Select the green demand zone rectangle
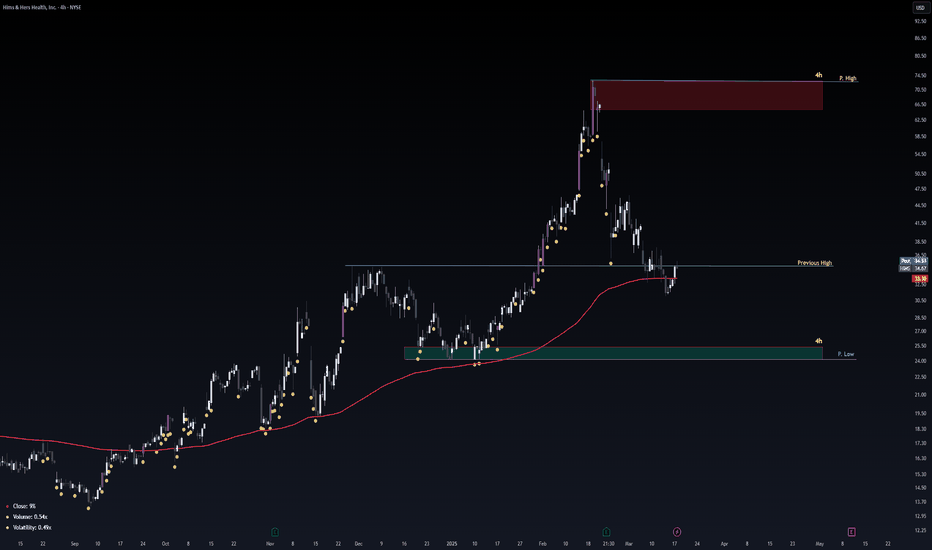Screen dimensions: 932x550 tap(613, 353)
